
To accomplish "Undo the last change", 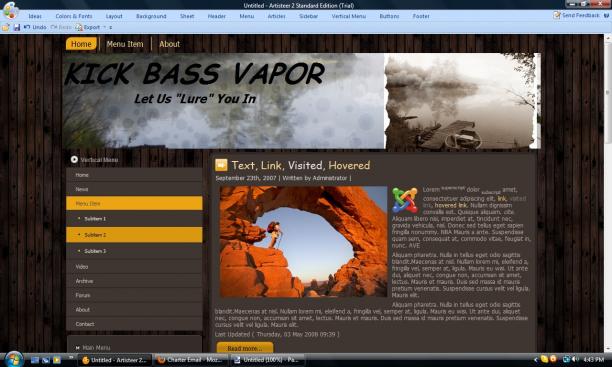I will point(36,27).
